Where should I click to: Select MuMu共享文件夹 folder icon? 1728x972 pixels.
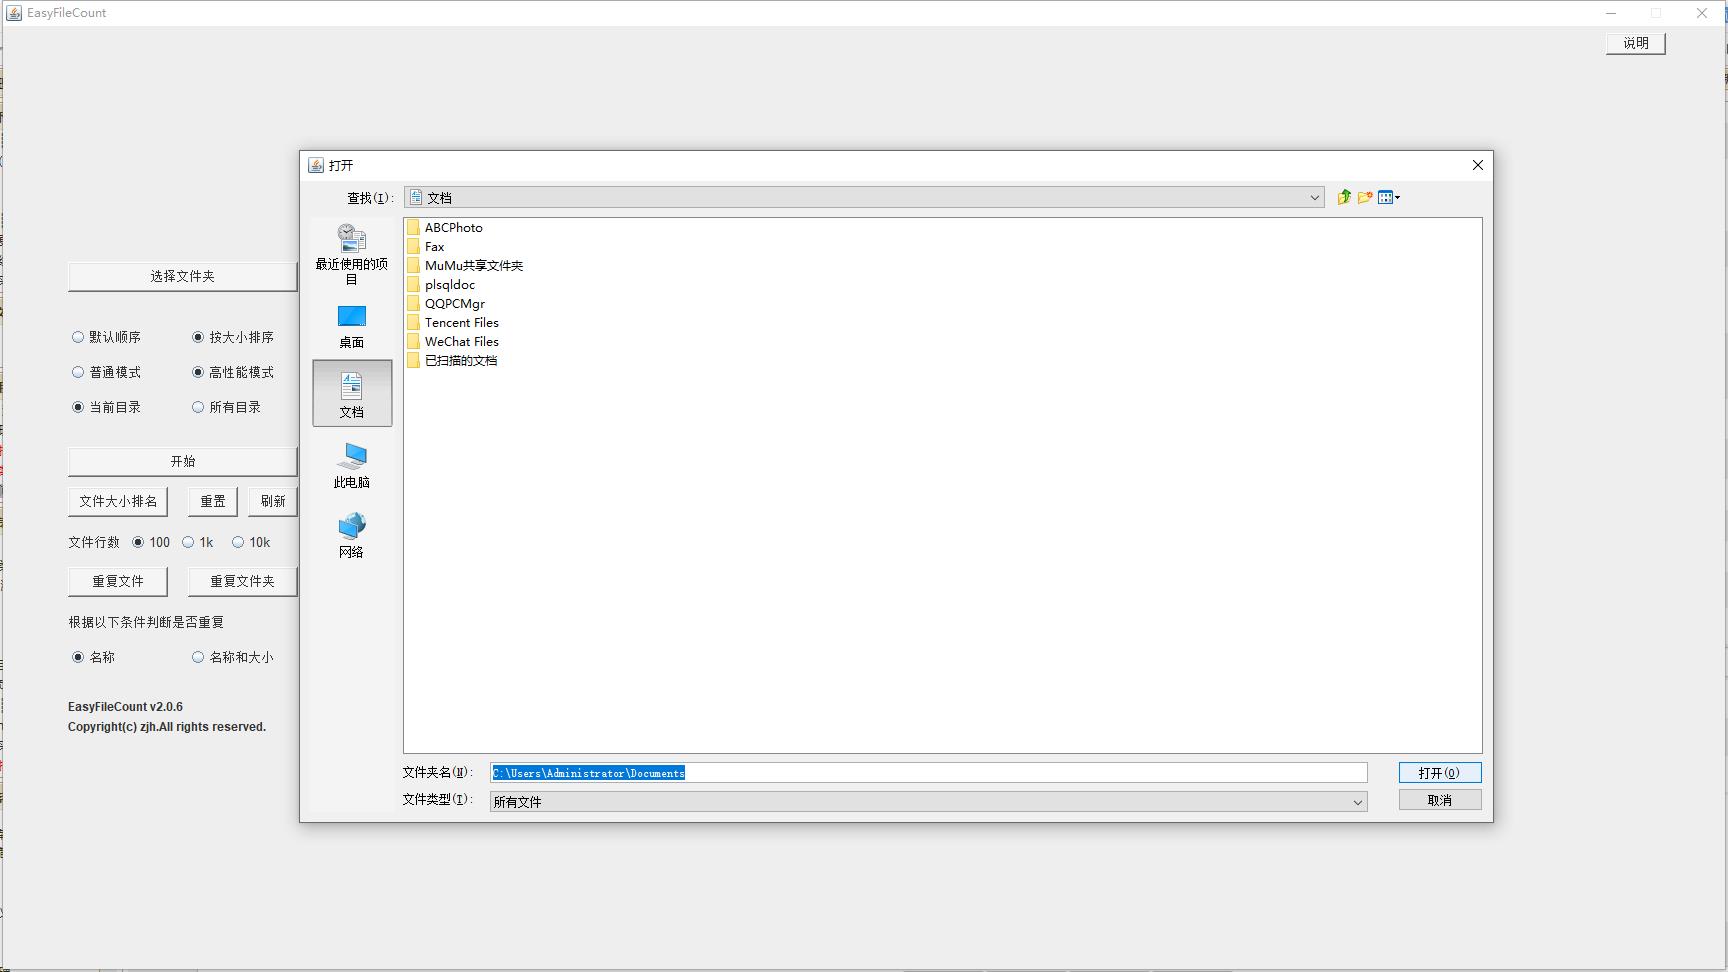(x=413, y=265)
